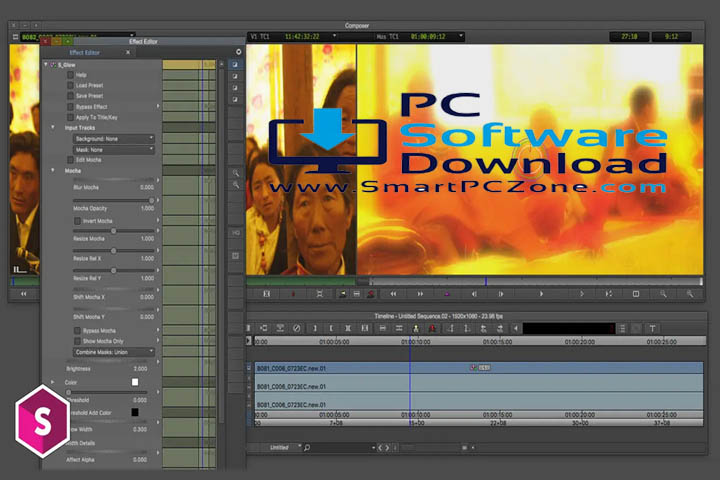The width and height of the screenshot is (720, 480).
Task: Click the next arrow in Timeline bottom bar
Action: [387, 447]
